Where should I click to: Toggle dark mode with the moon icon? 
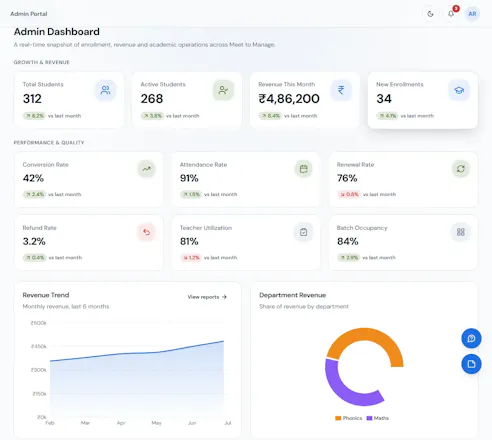point(430,14)
